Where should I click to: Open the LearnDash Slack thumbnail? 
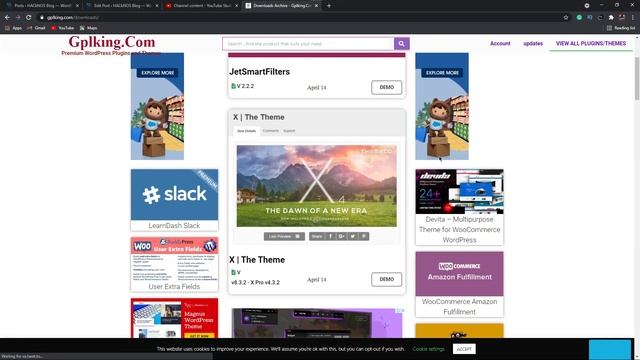point(174,195)
